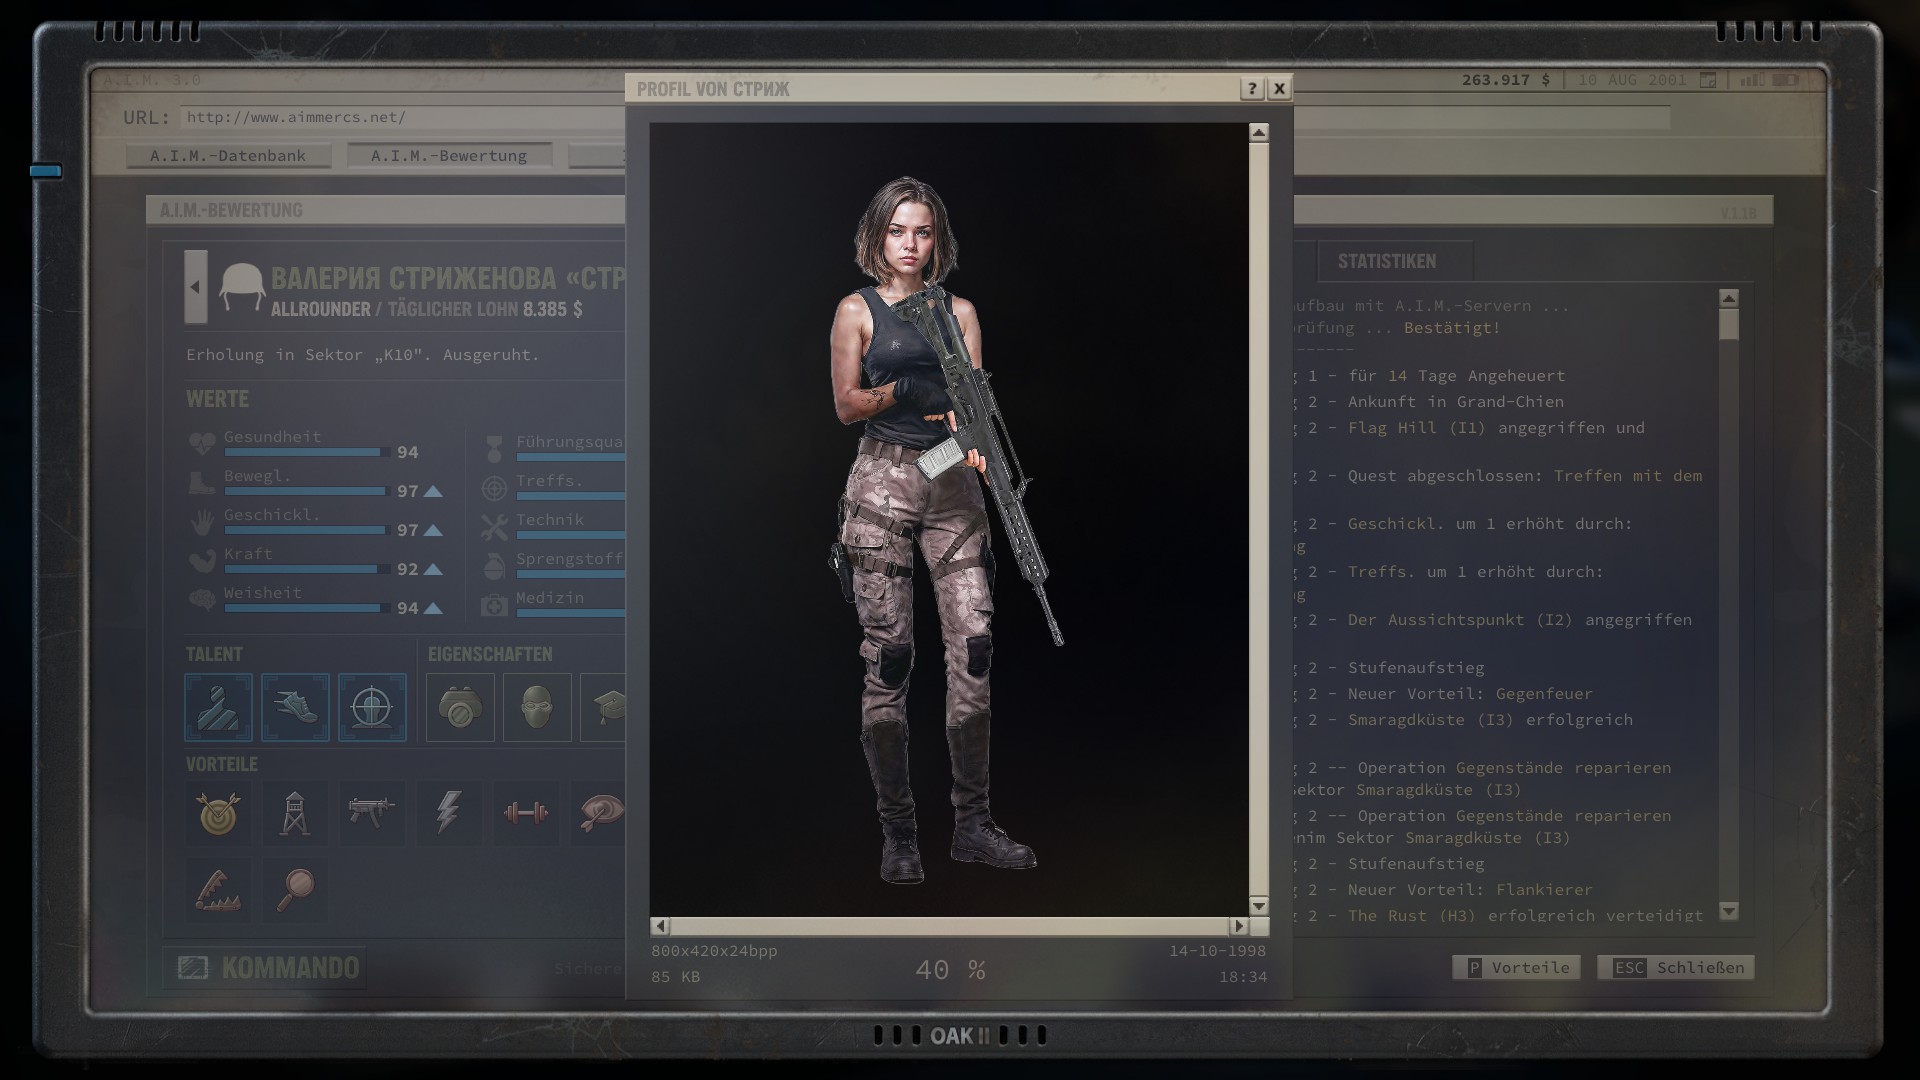Click the URL address field

[400, 118]
